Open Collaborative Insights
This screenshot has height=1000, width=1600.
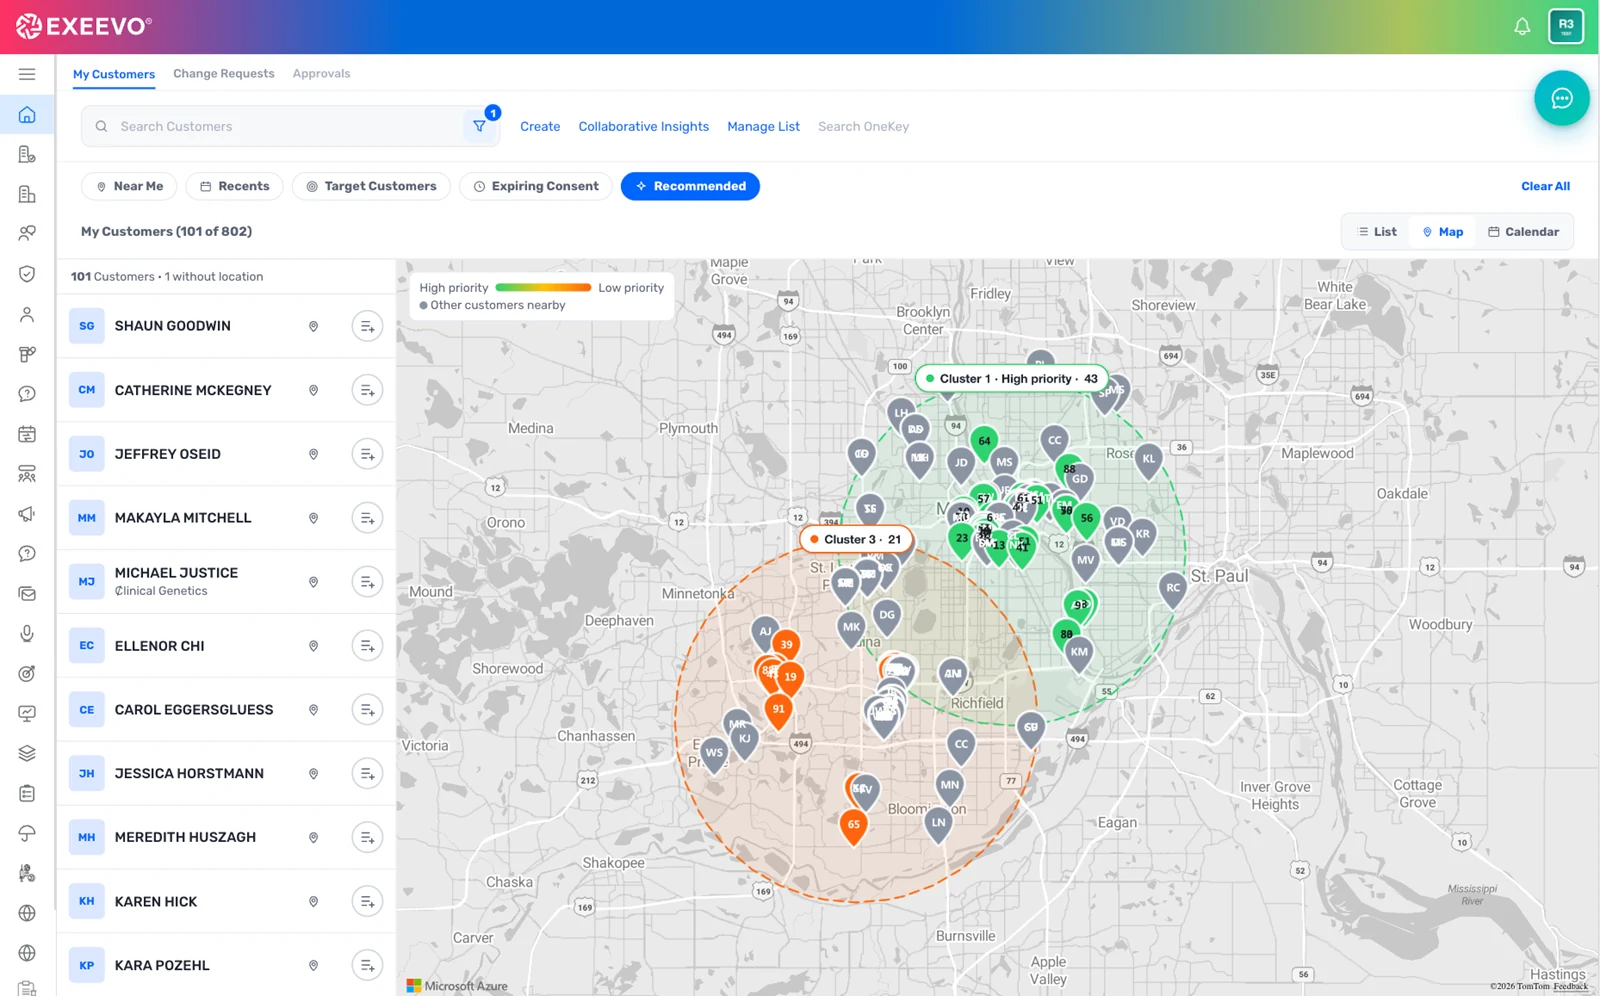[644, 127]
